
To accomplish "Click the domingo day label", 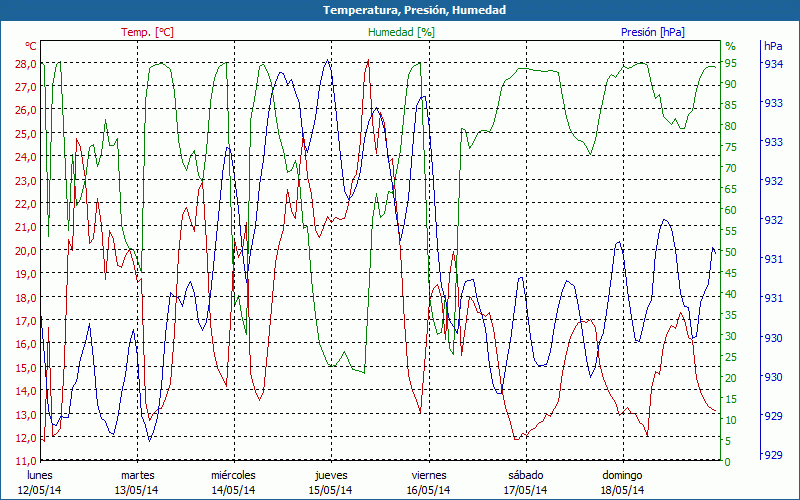I will tap(622, 475).
